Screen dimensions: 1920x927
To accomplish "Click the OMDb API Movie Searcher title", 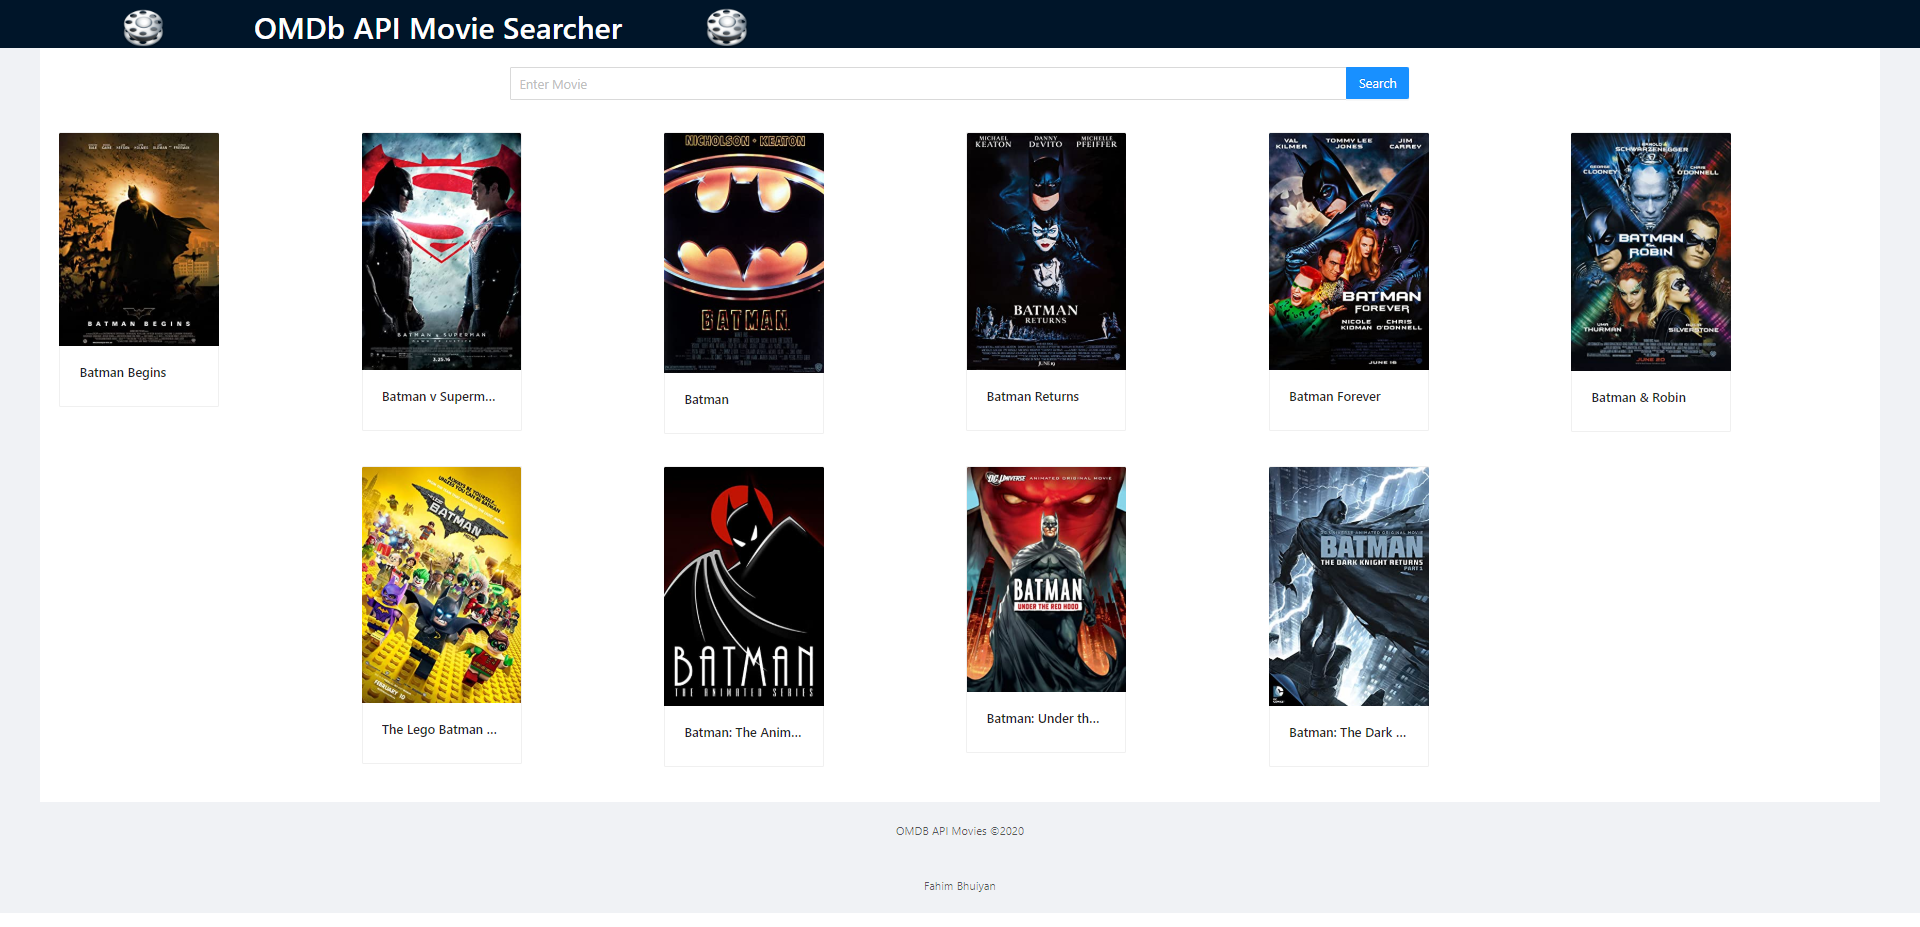I will click(438, 29).
